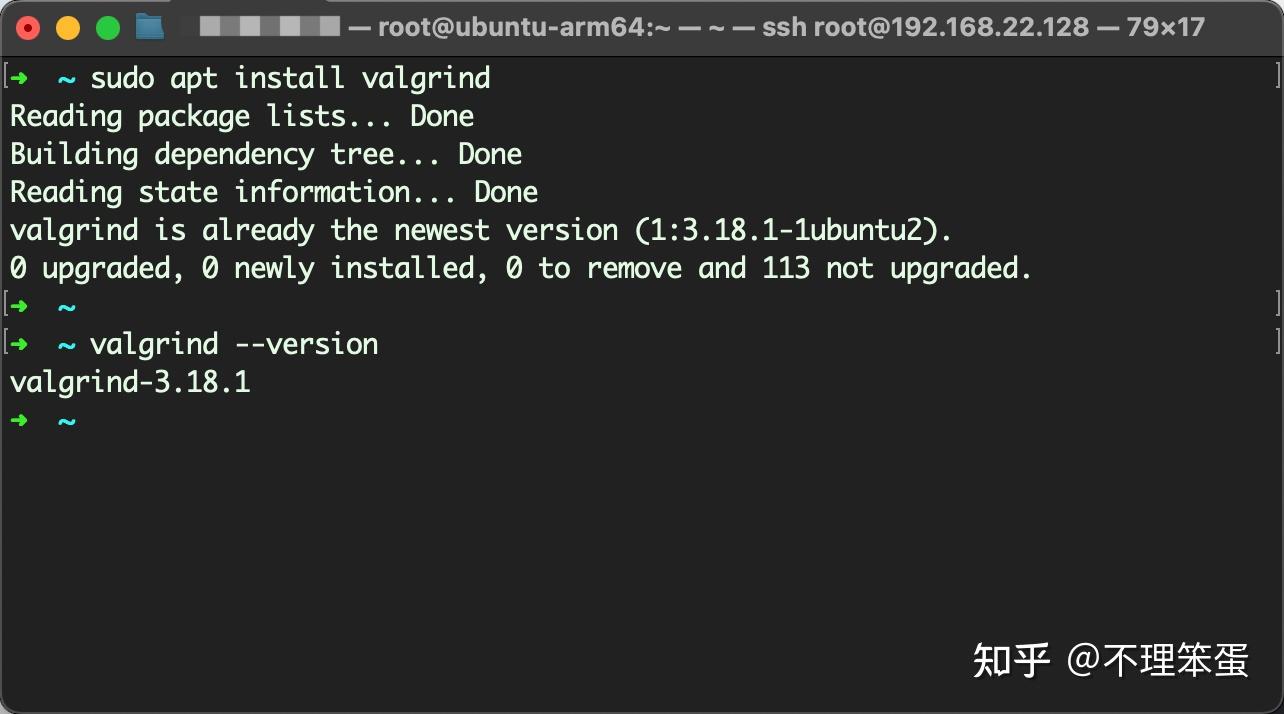Viewport: 1284px width, 714px height.
Task: Click the 'valgrind --version' command text
Action: coord(234,344)
